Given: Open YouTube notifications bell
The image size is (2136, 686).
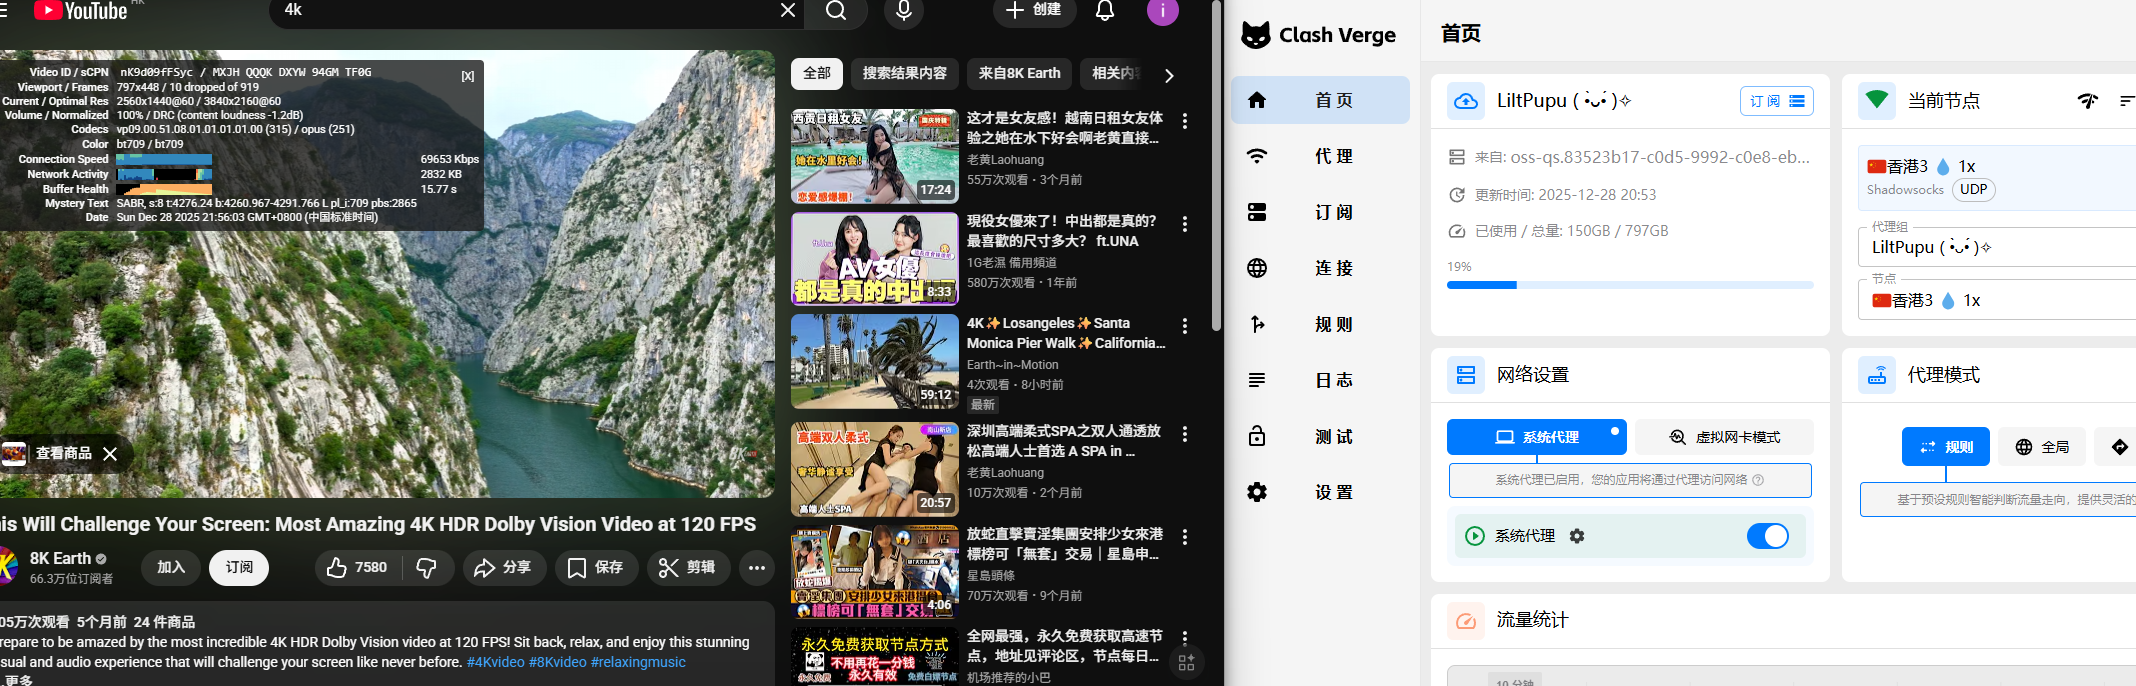Looking at the screenshot, I should pyautogui.click(x=1104, y=11).
